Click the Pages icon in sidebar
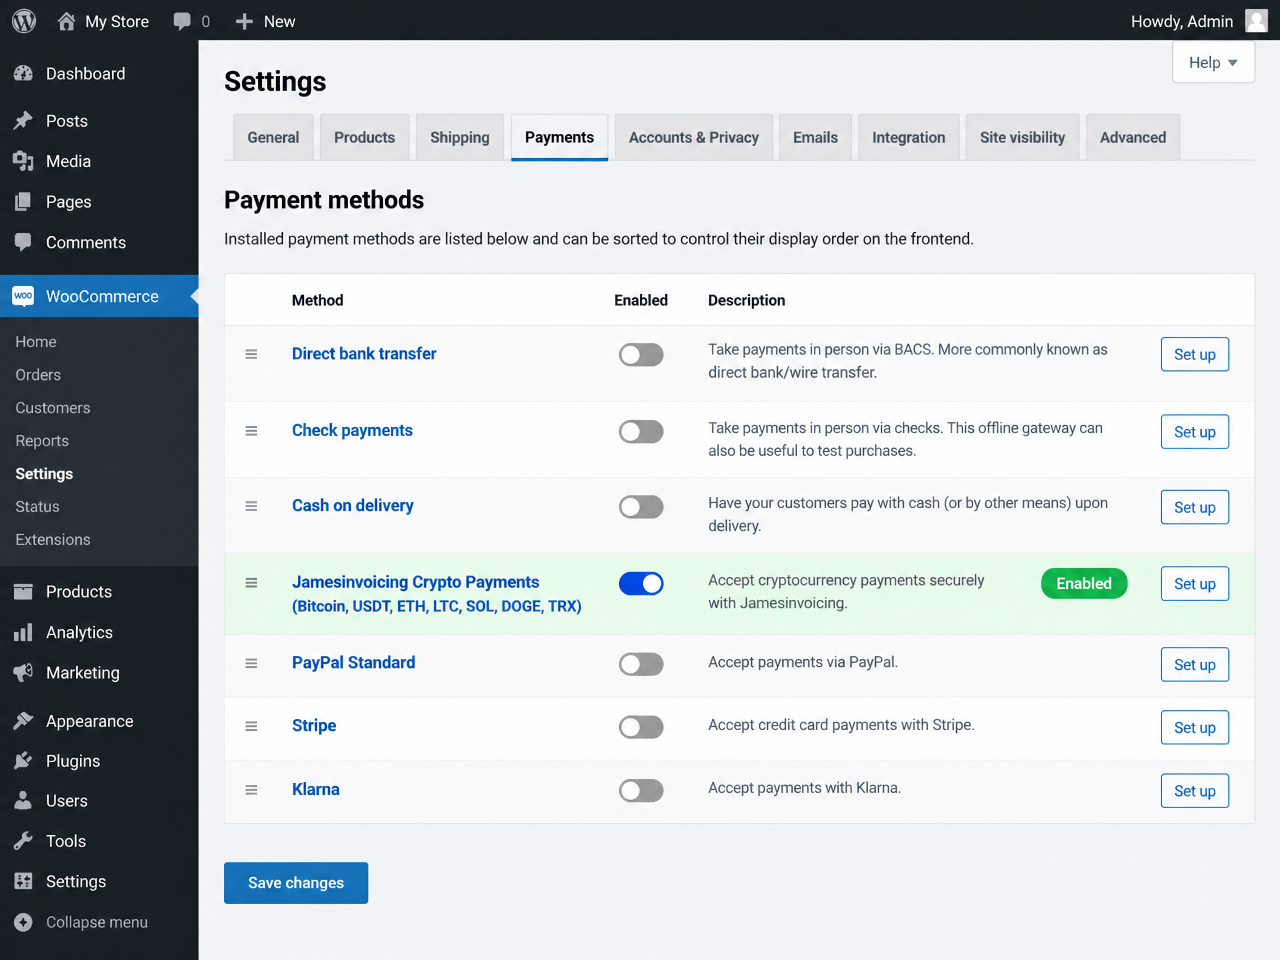 24,202
